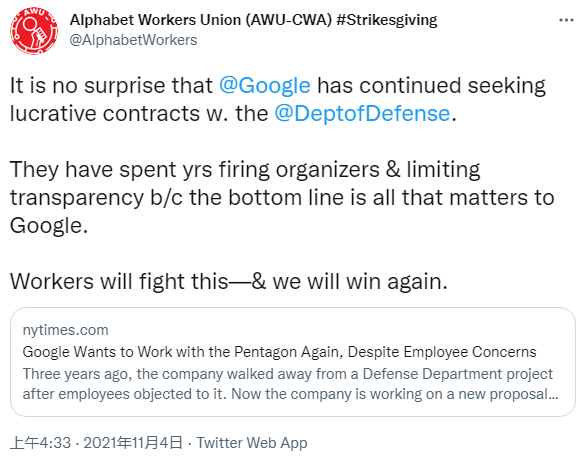Click the tweet's first paragraph about lucrative contracts

point(278,99)
